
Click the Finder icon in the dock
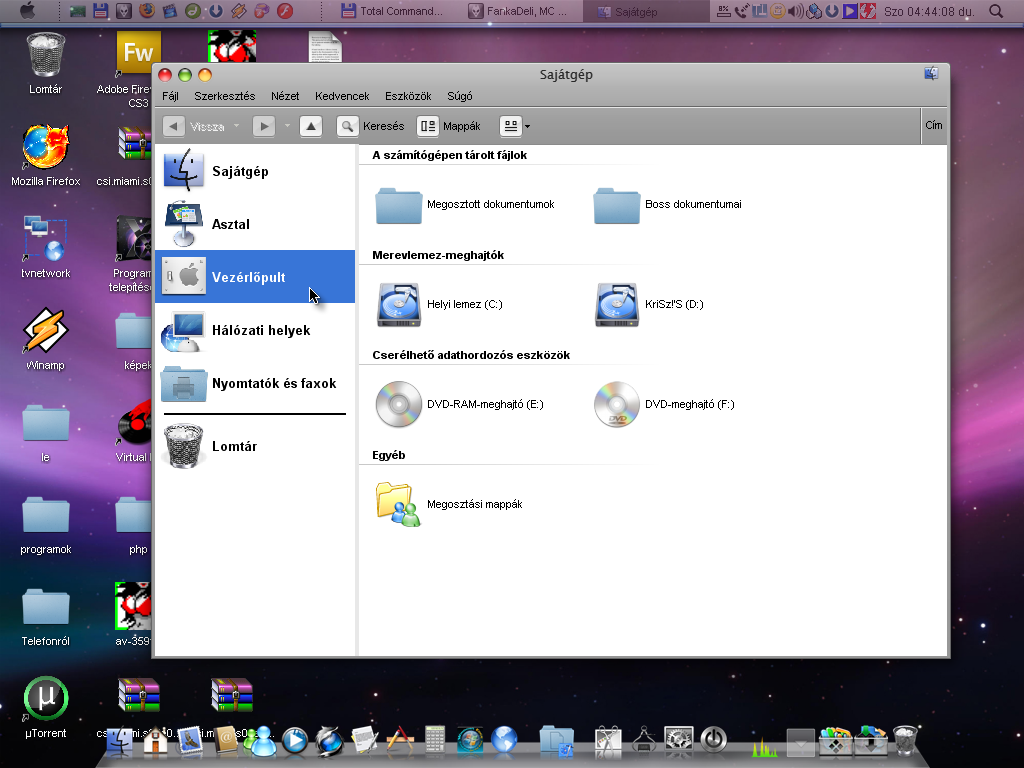click(x=121, y=742)
